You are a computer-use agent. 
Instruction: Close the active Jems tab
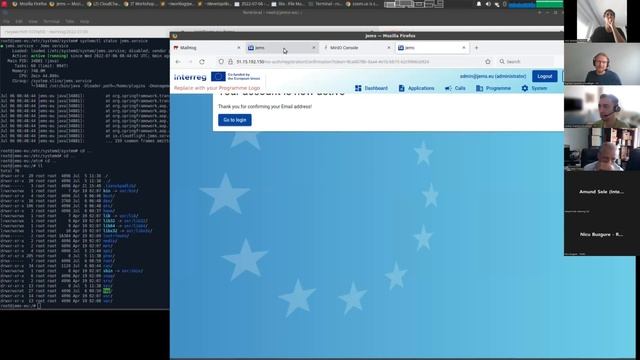[x=464, y=48]
